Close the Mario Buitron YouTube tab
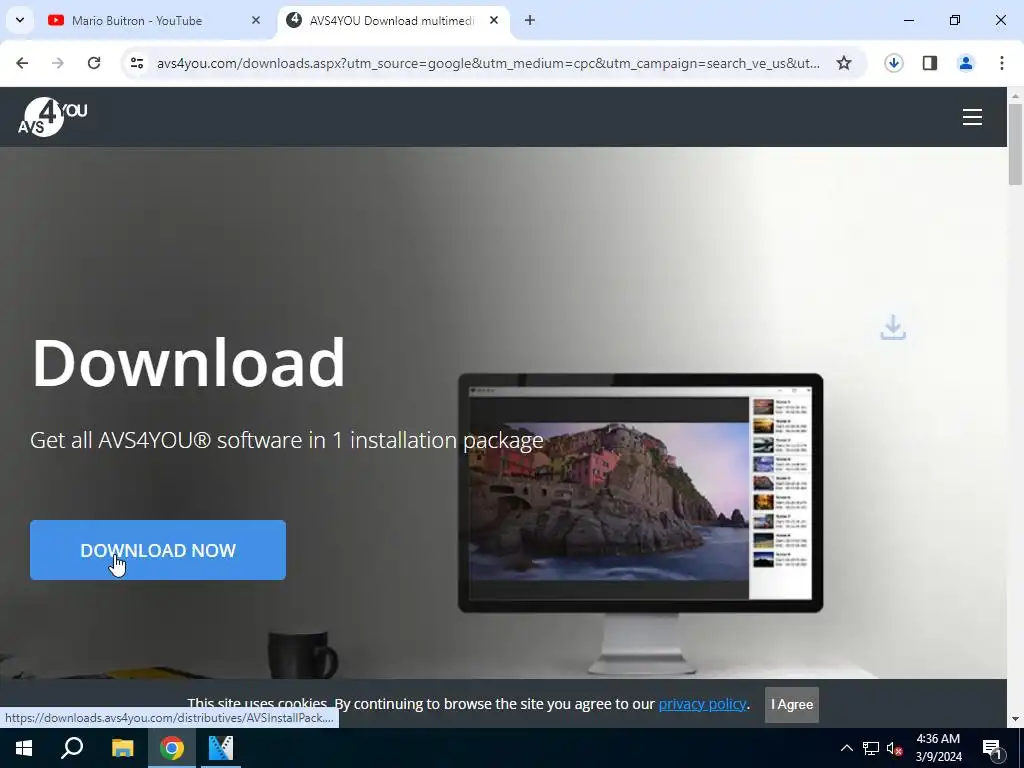This screenshot has height=768, width=1024. [256, 20]
